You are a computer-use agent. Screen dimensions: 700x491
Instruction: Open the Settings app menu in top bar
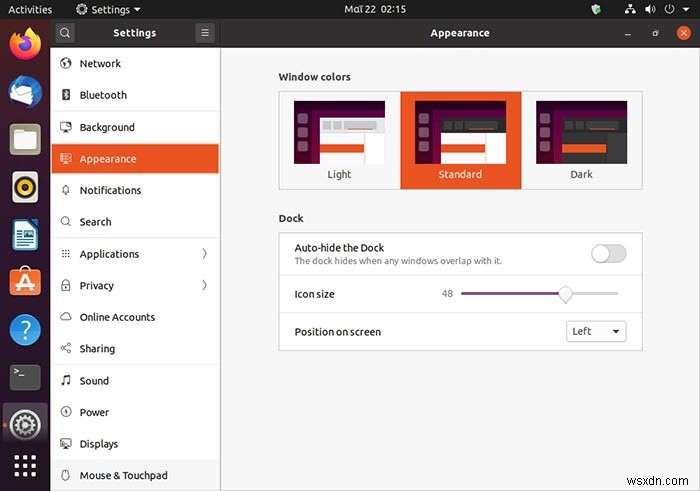(108, 9)
